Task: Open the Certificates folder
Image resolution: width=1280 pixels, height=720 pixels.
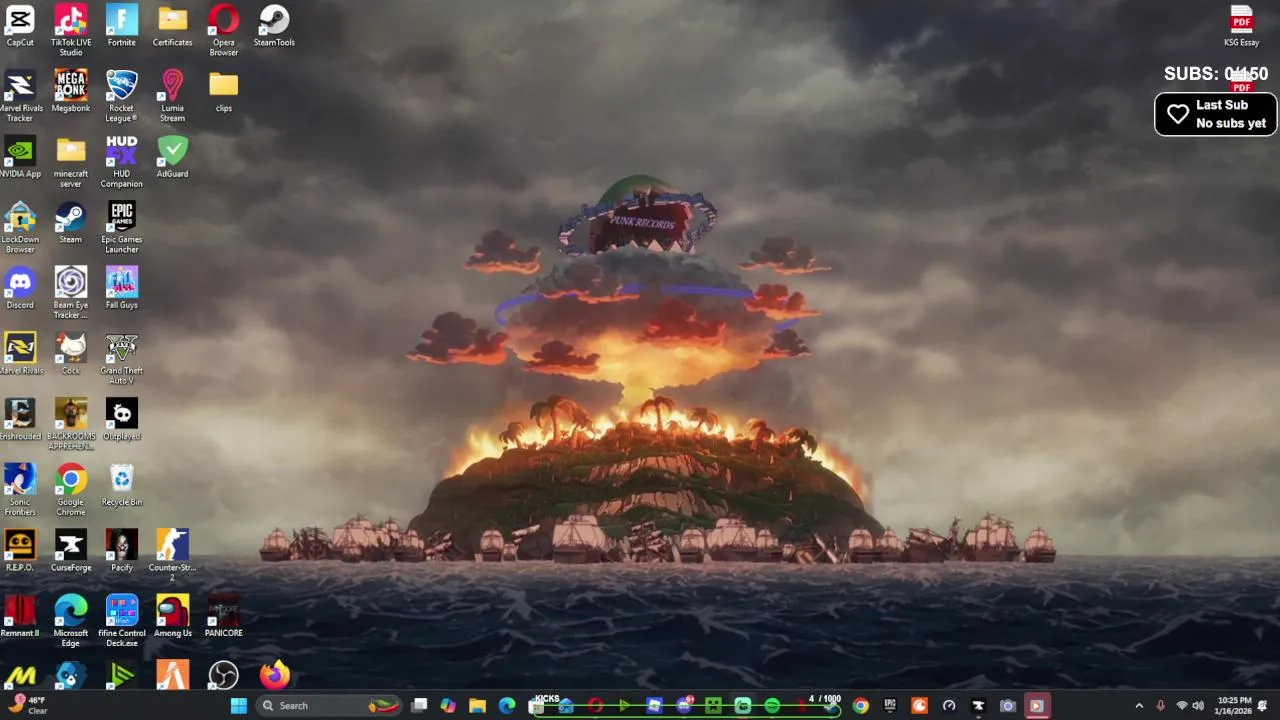Action: click(x=173, y=26)
